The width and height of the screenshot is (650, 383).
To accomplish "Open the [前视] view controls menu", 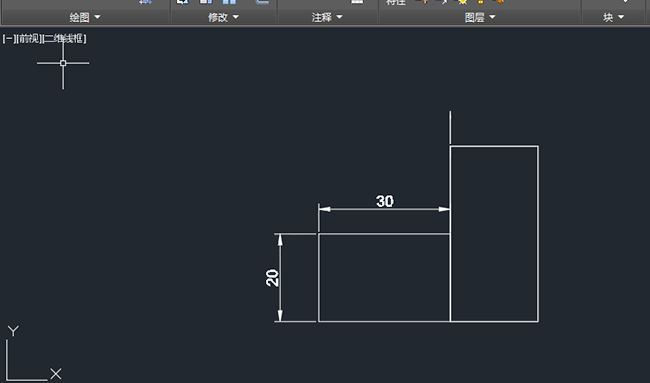I will click(x=28, y=39).
